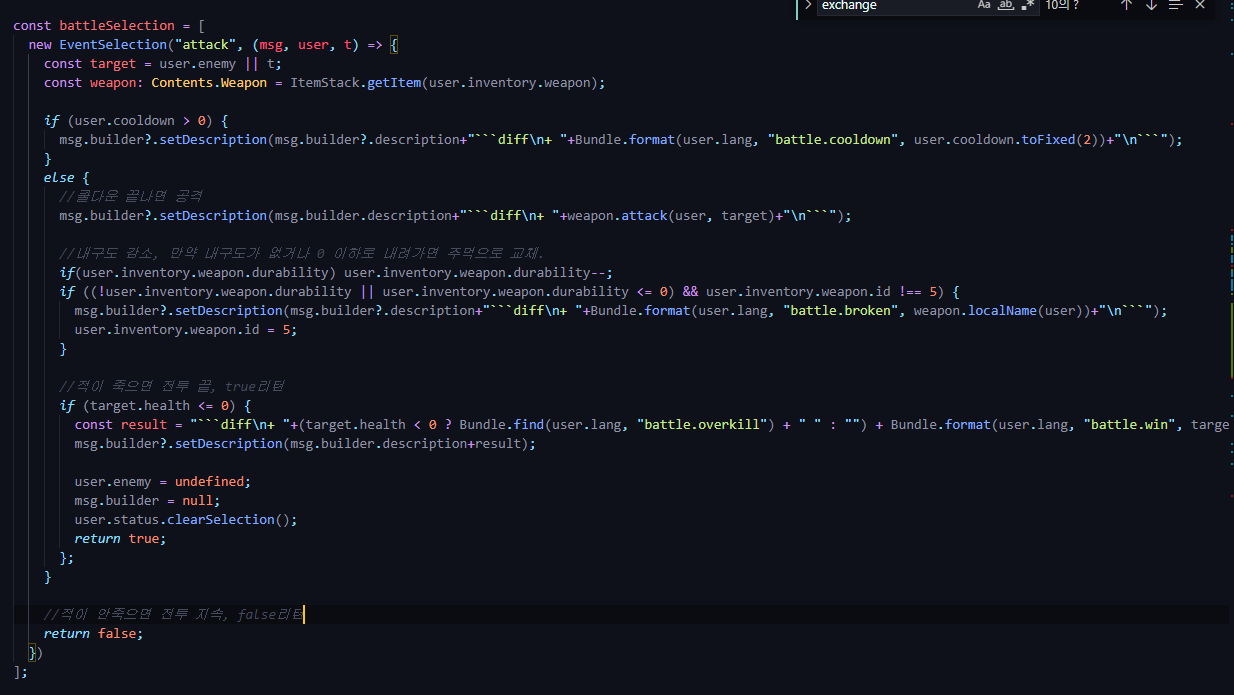1234x695 pixels.
Task: Click 'return true;' statement
Action: (120, 538)
